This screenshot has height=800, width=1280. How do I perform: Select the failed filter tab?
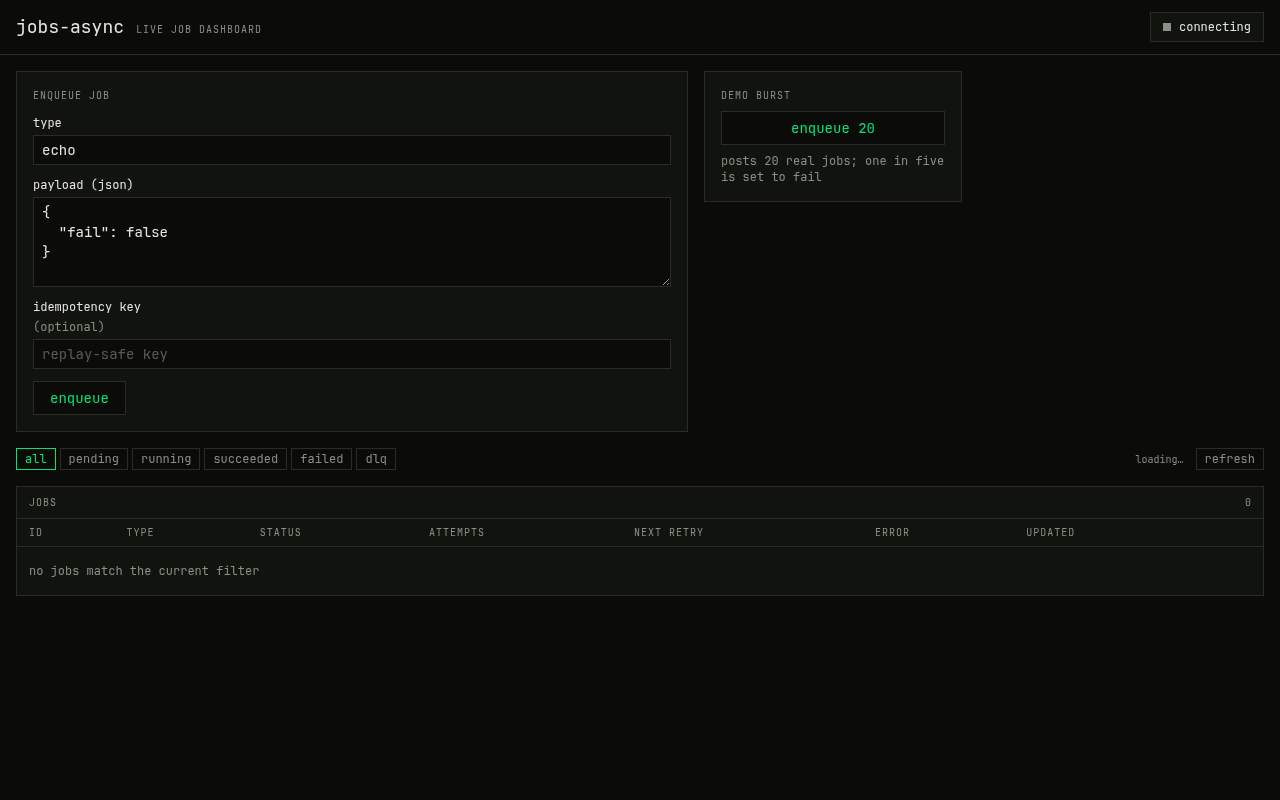[x=322, y=459]
